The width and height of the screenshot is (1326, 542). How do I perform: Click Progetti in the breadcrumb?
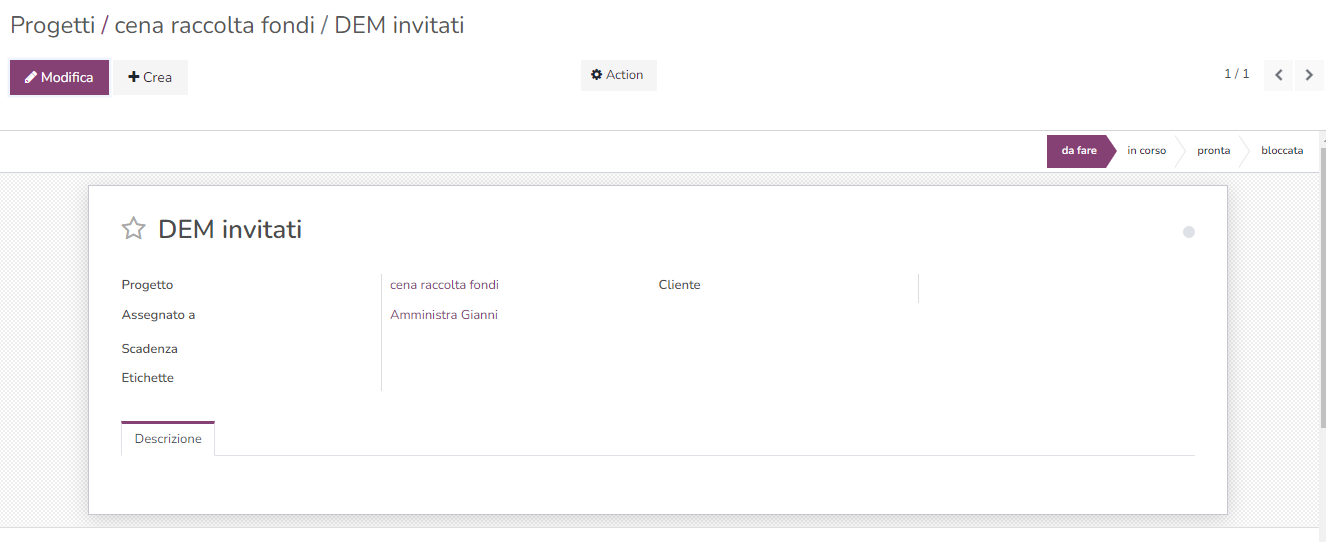click(x=52, y=25)
